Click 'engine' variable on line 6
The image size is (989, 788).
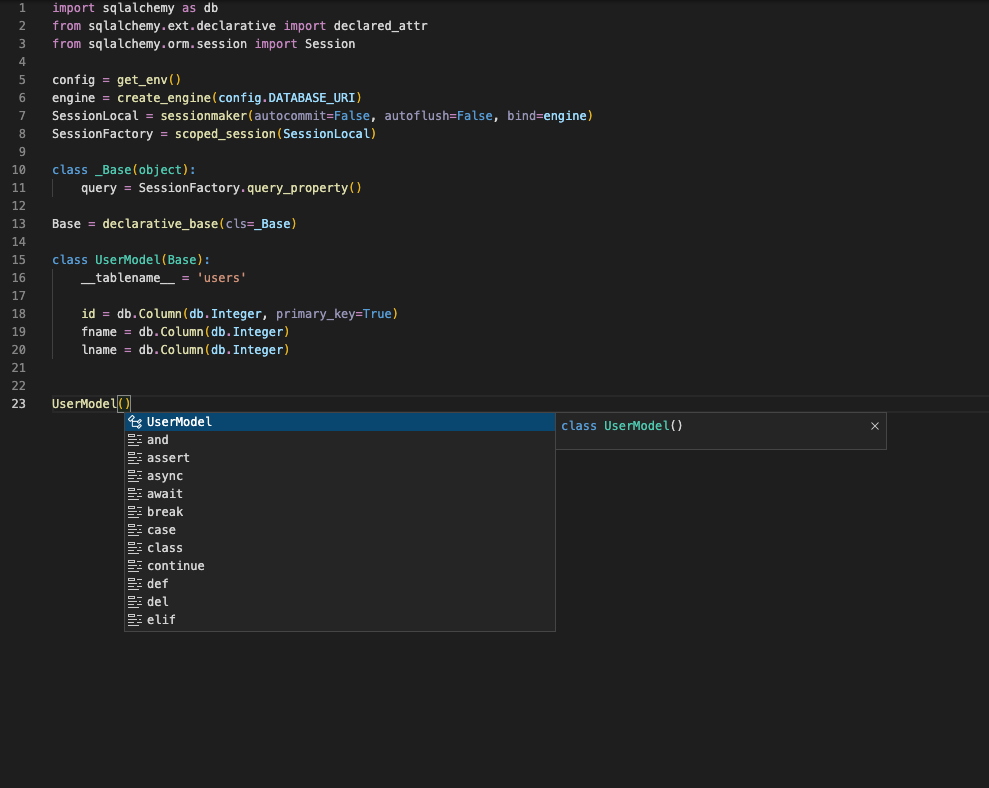(x=74, y=98)
